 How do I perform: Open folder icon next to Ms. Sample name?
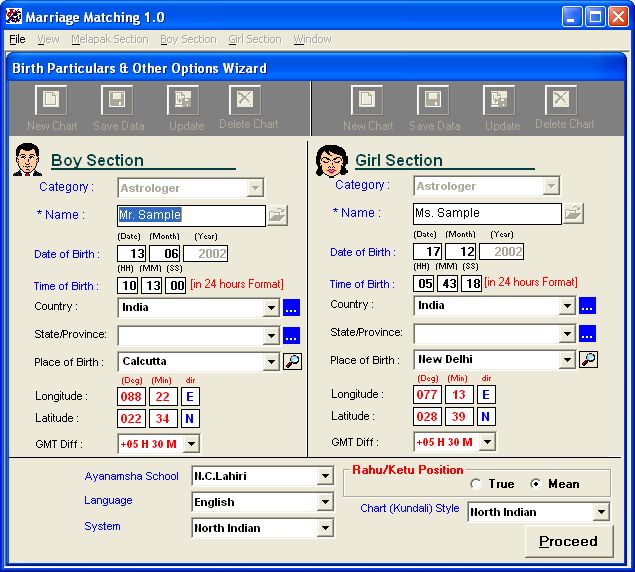[573, 213]
